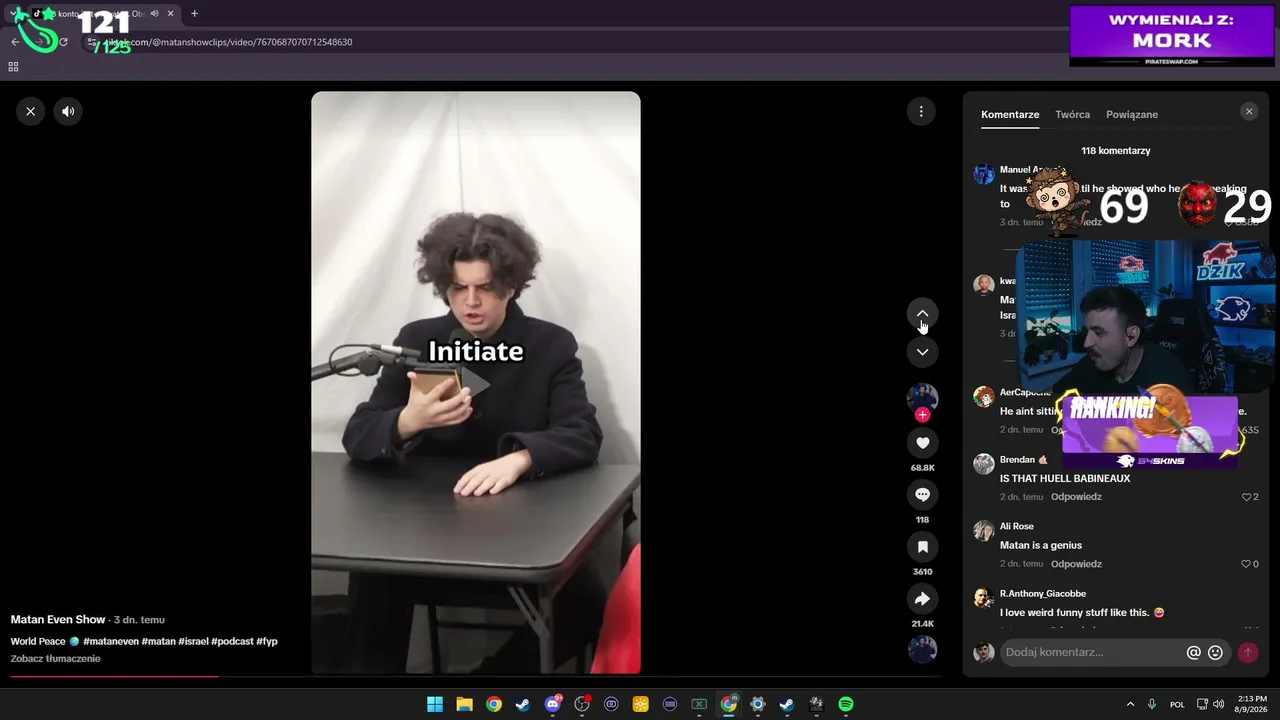
Task: Open File Explorer from the taskbar
Action: coord(464,704)
